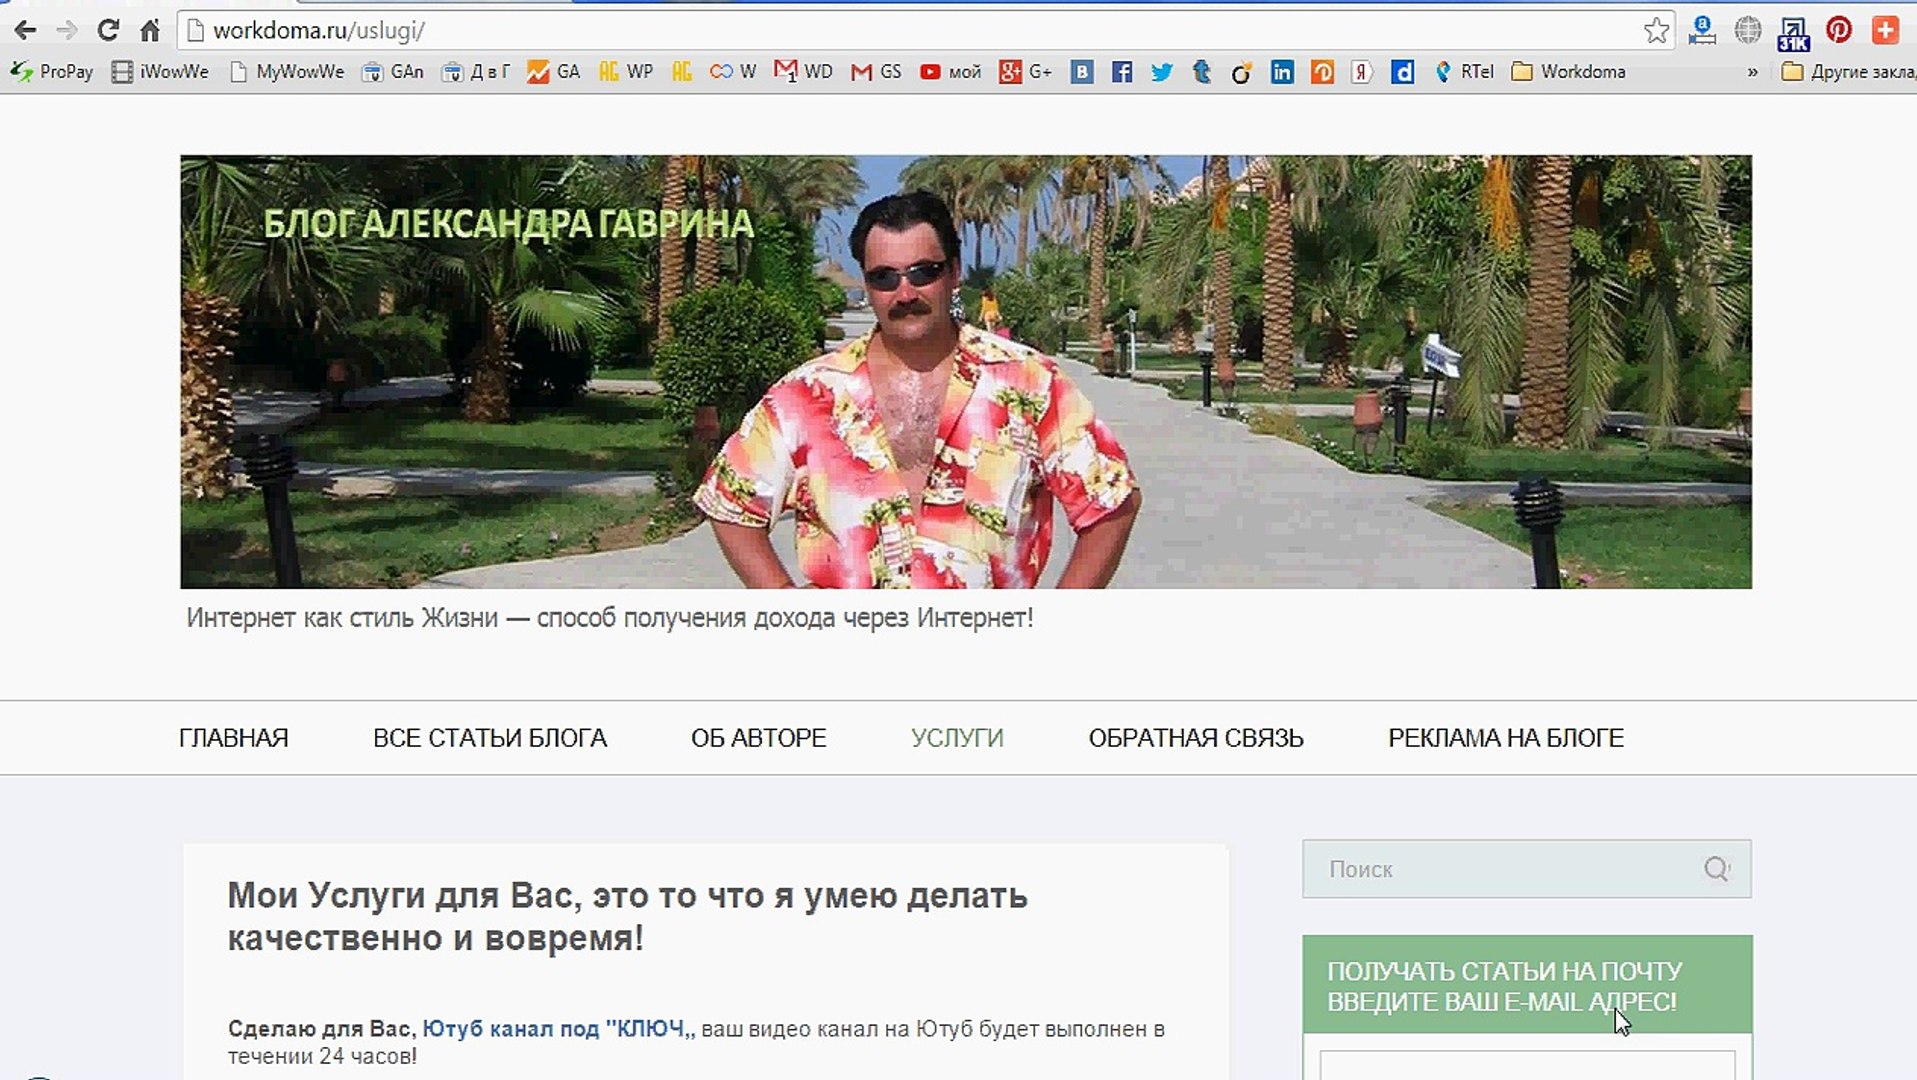Open the Yandex bookmark icon

click(x=1362, y=72)
